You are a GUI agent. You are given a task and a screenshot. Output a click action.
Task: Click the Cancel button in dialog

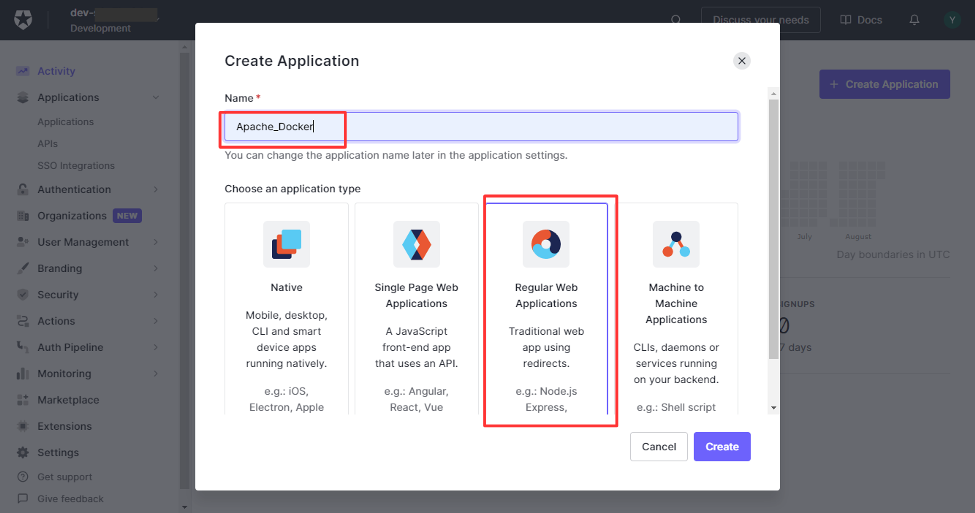[658, 446]
